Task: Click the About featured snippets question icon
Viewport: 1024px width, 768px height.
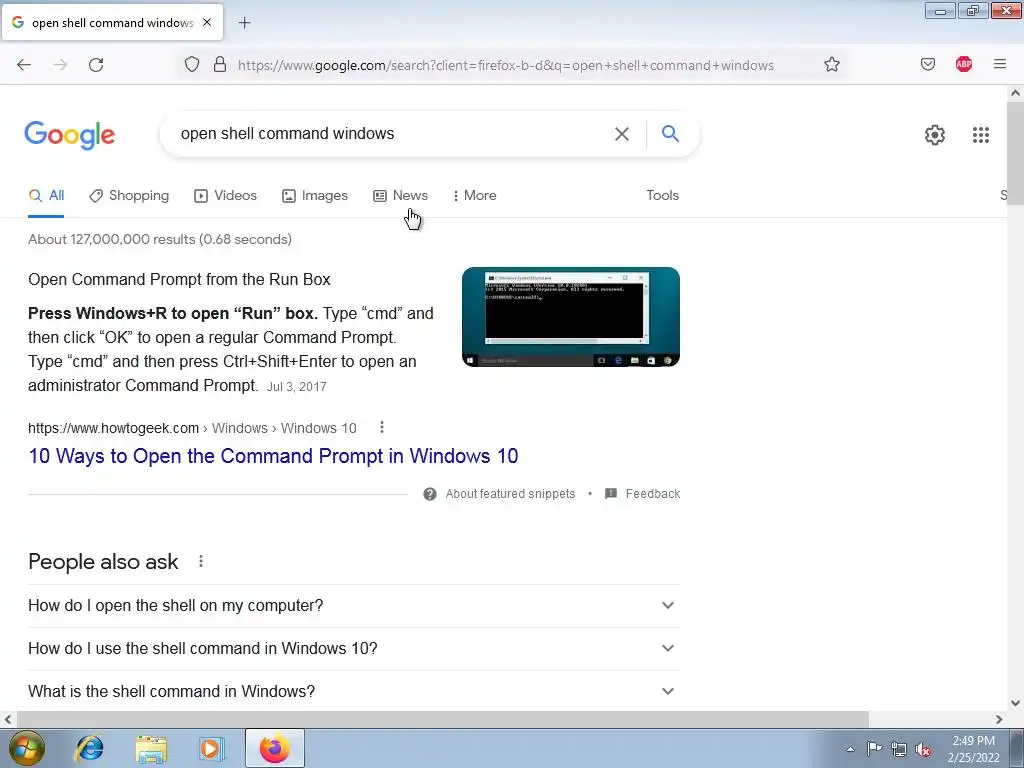Action: click(x=430, y=494)
